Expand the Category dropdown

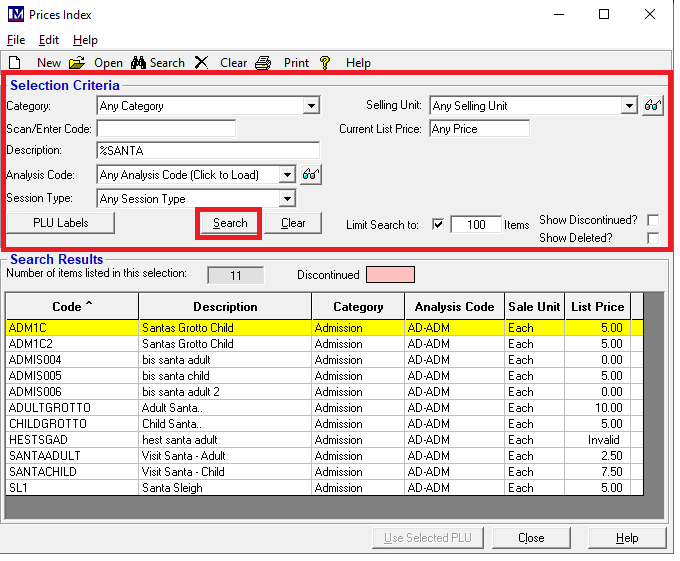pyautogui.click(x=311, y=106)
